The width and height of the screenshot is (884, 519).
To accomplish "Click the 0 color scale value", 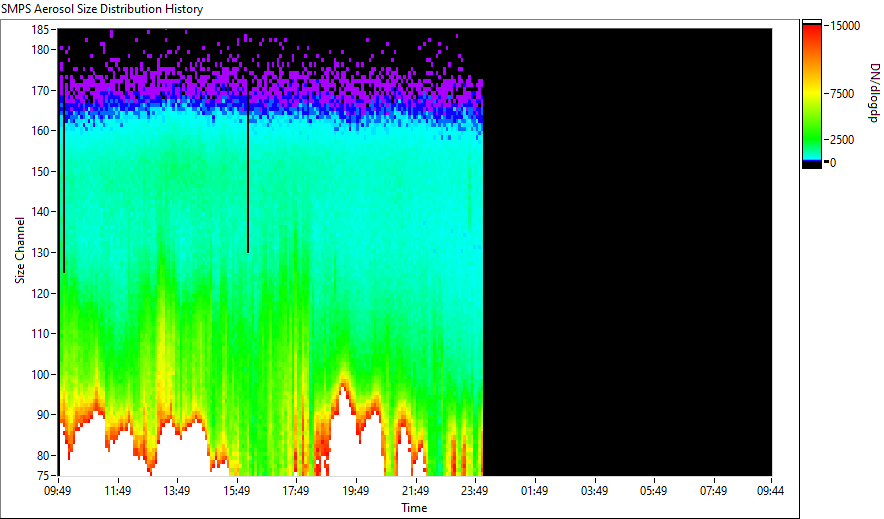I will [x=833, y=163].
